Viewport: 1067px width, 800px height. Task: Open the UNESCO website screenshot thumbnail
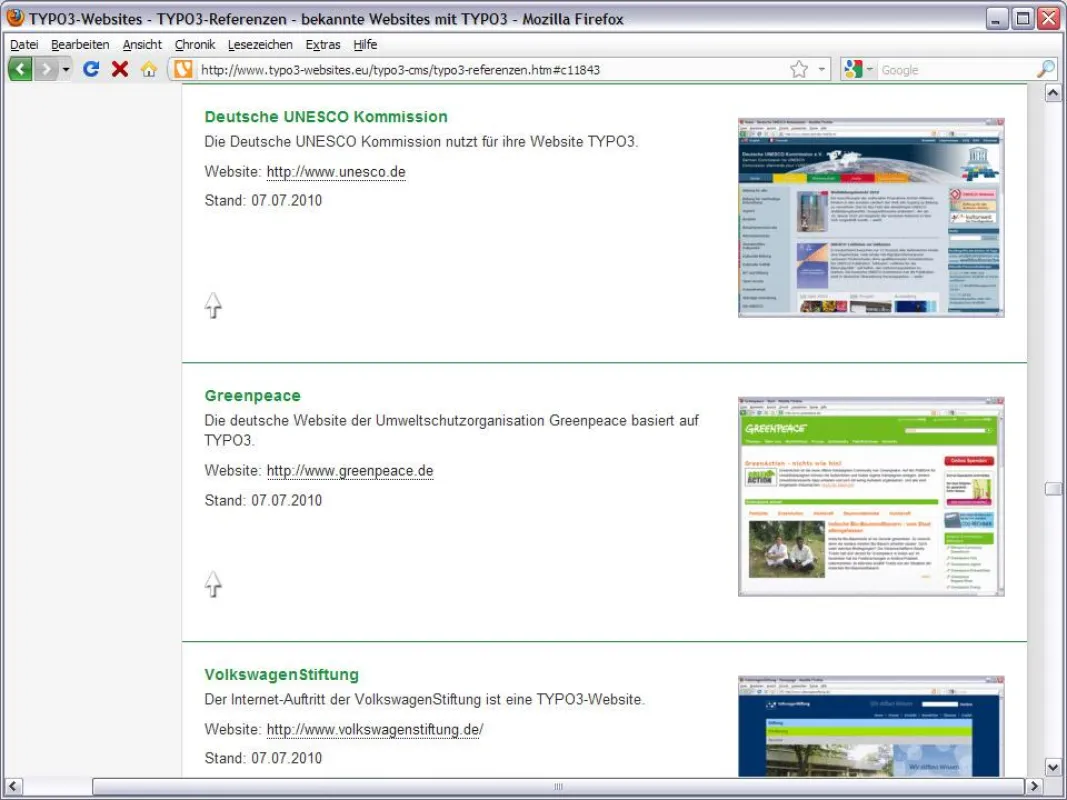click(871, 218)
